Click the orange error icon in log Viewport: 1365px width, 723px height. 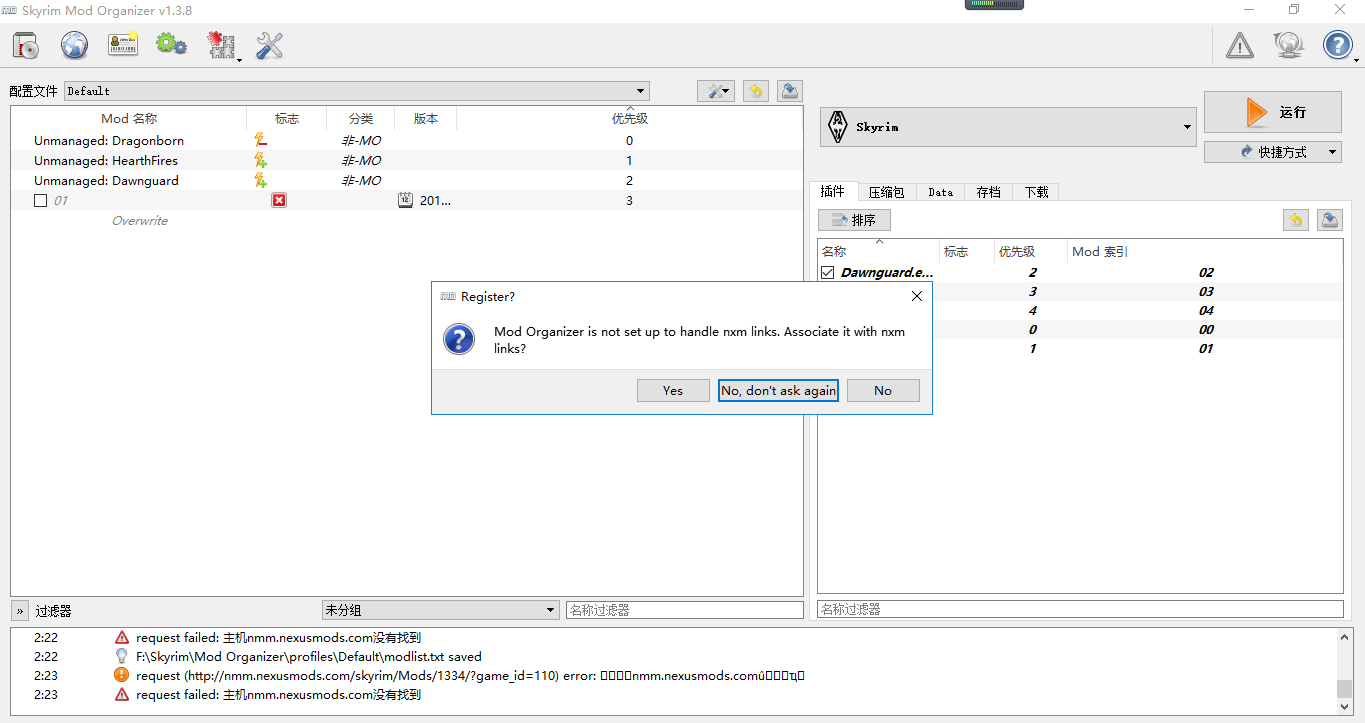click(122, 675)
